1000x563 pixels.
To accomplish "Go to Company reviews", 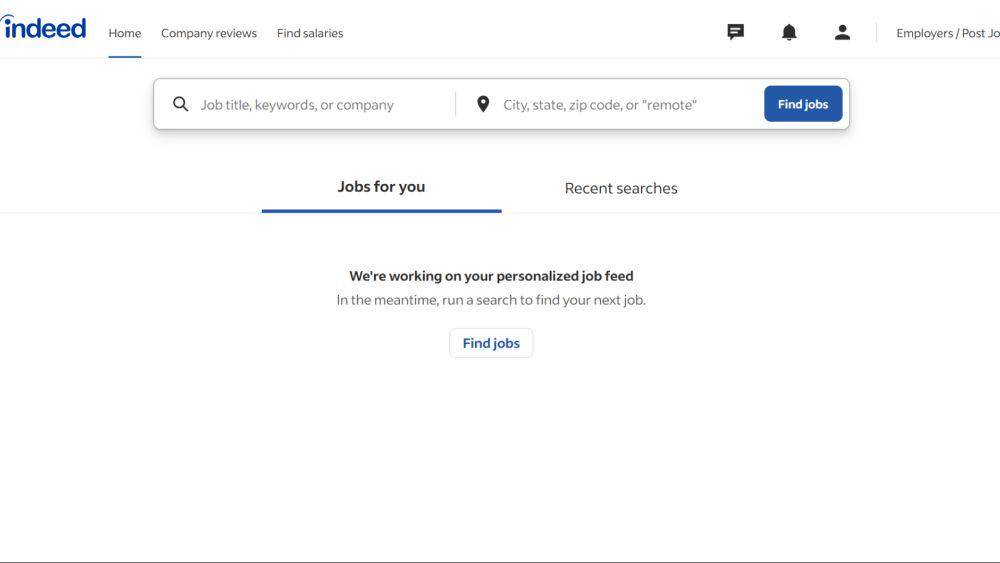I will (209, 33).
